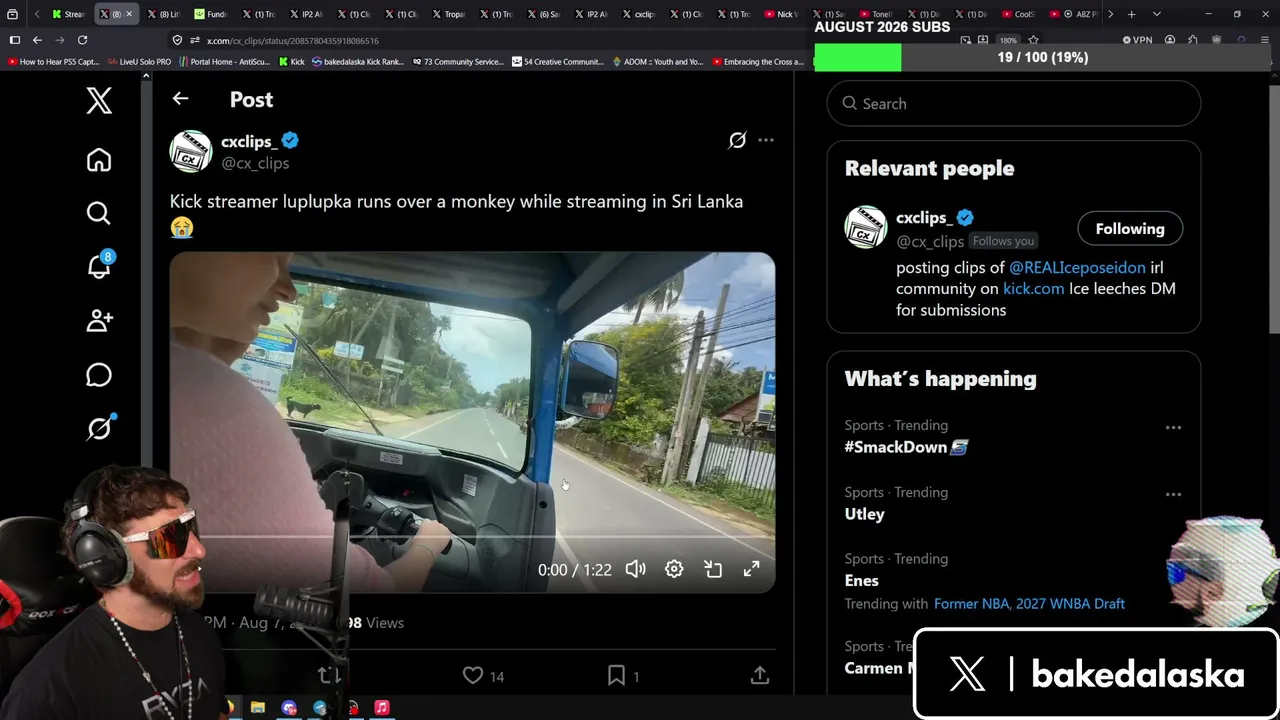This screenshot has width=1280, height=720.
Task: Show more tabs to the right
Action: point(1110,14)
